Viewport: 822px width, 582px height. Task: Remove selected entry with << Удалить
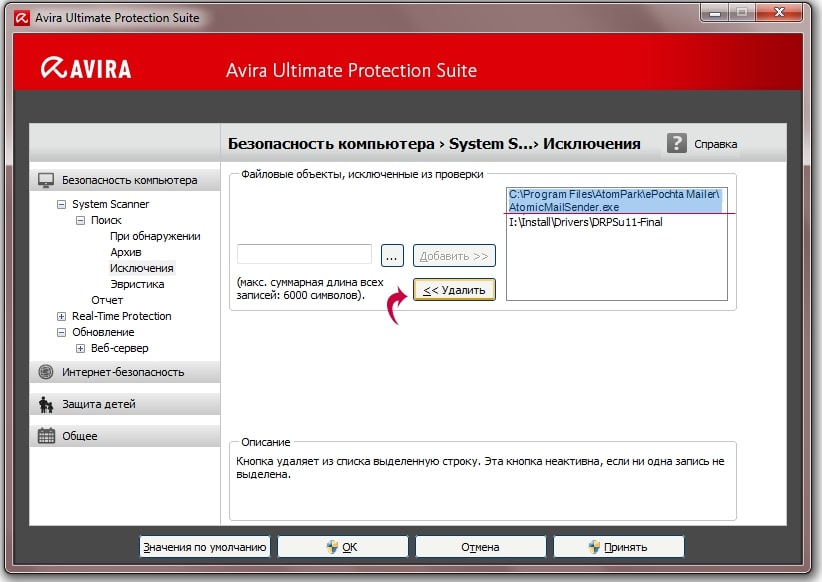[454, 289]
